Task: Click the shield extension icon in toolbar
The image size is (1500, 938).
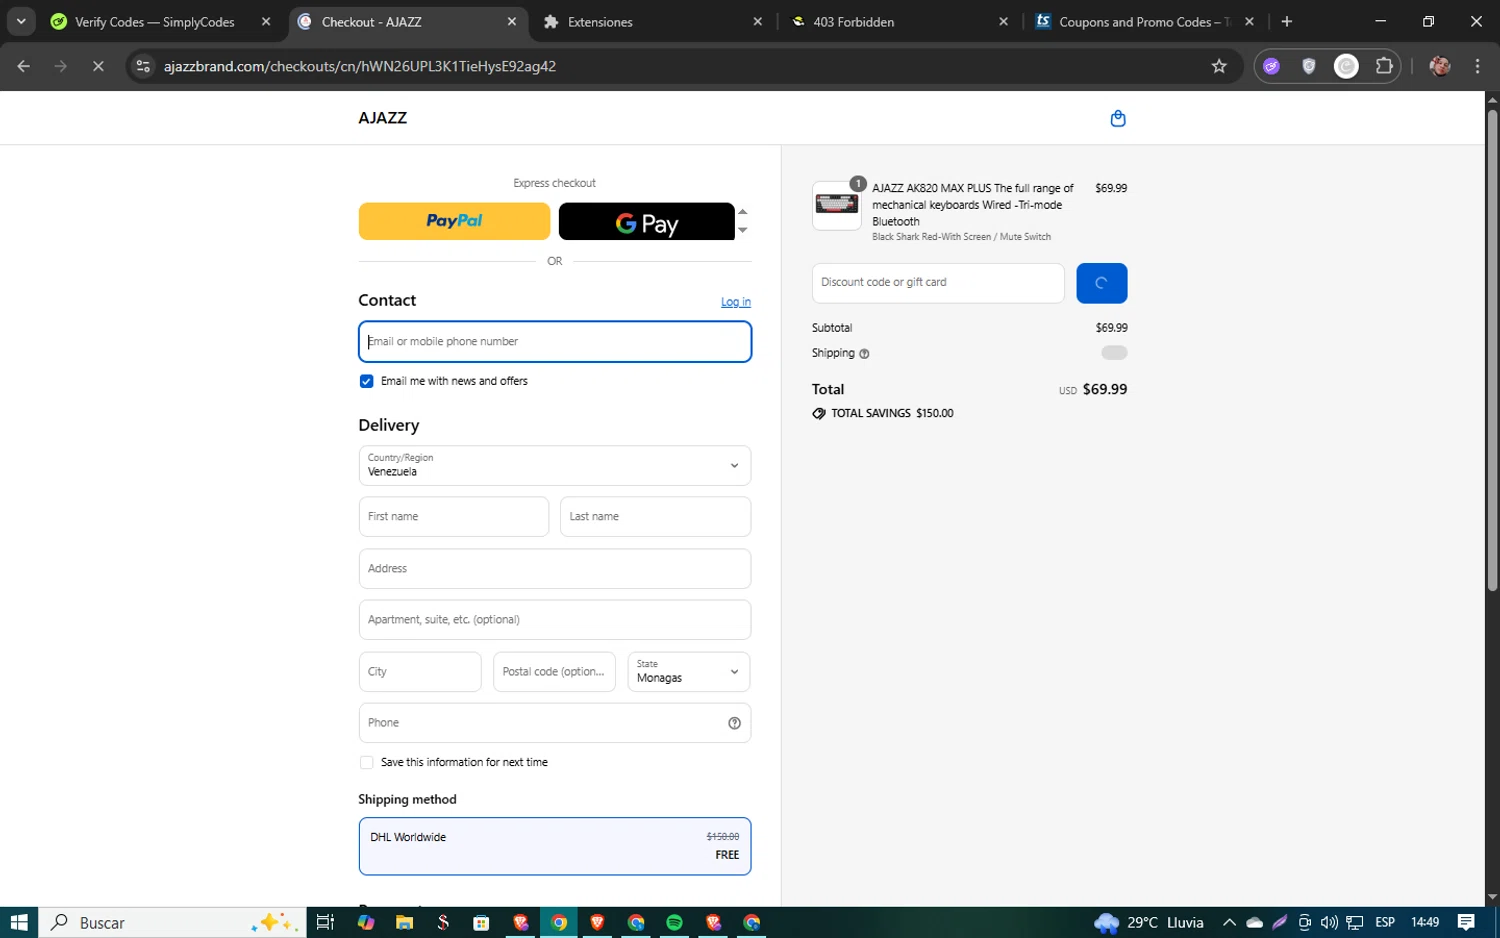Action: [1308, 66]
